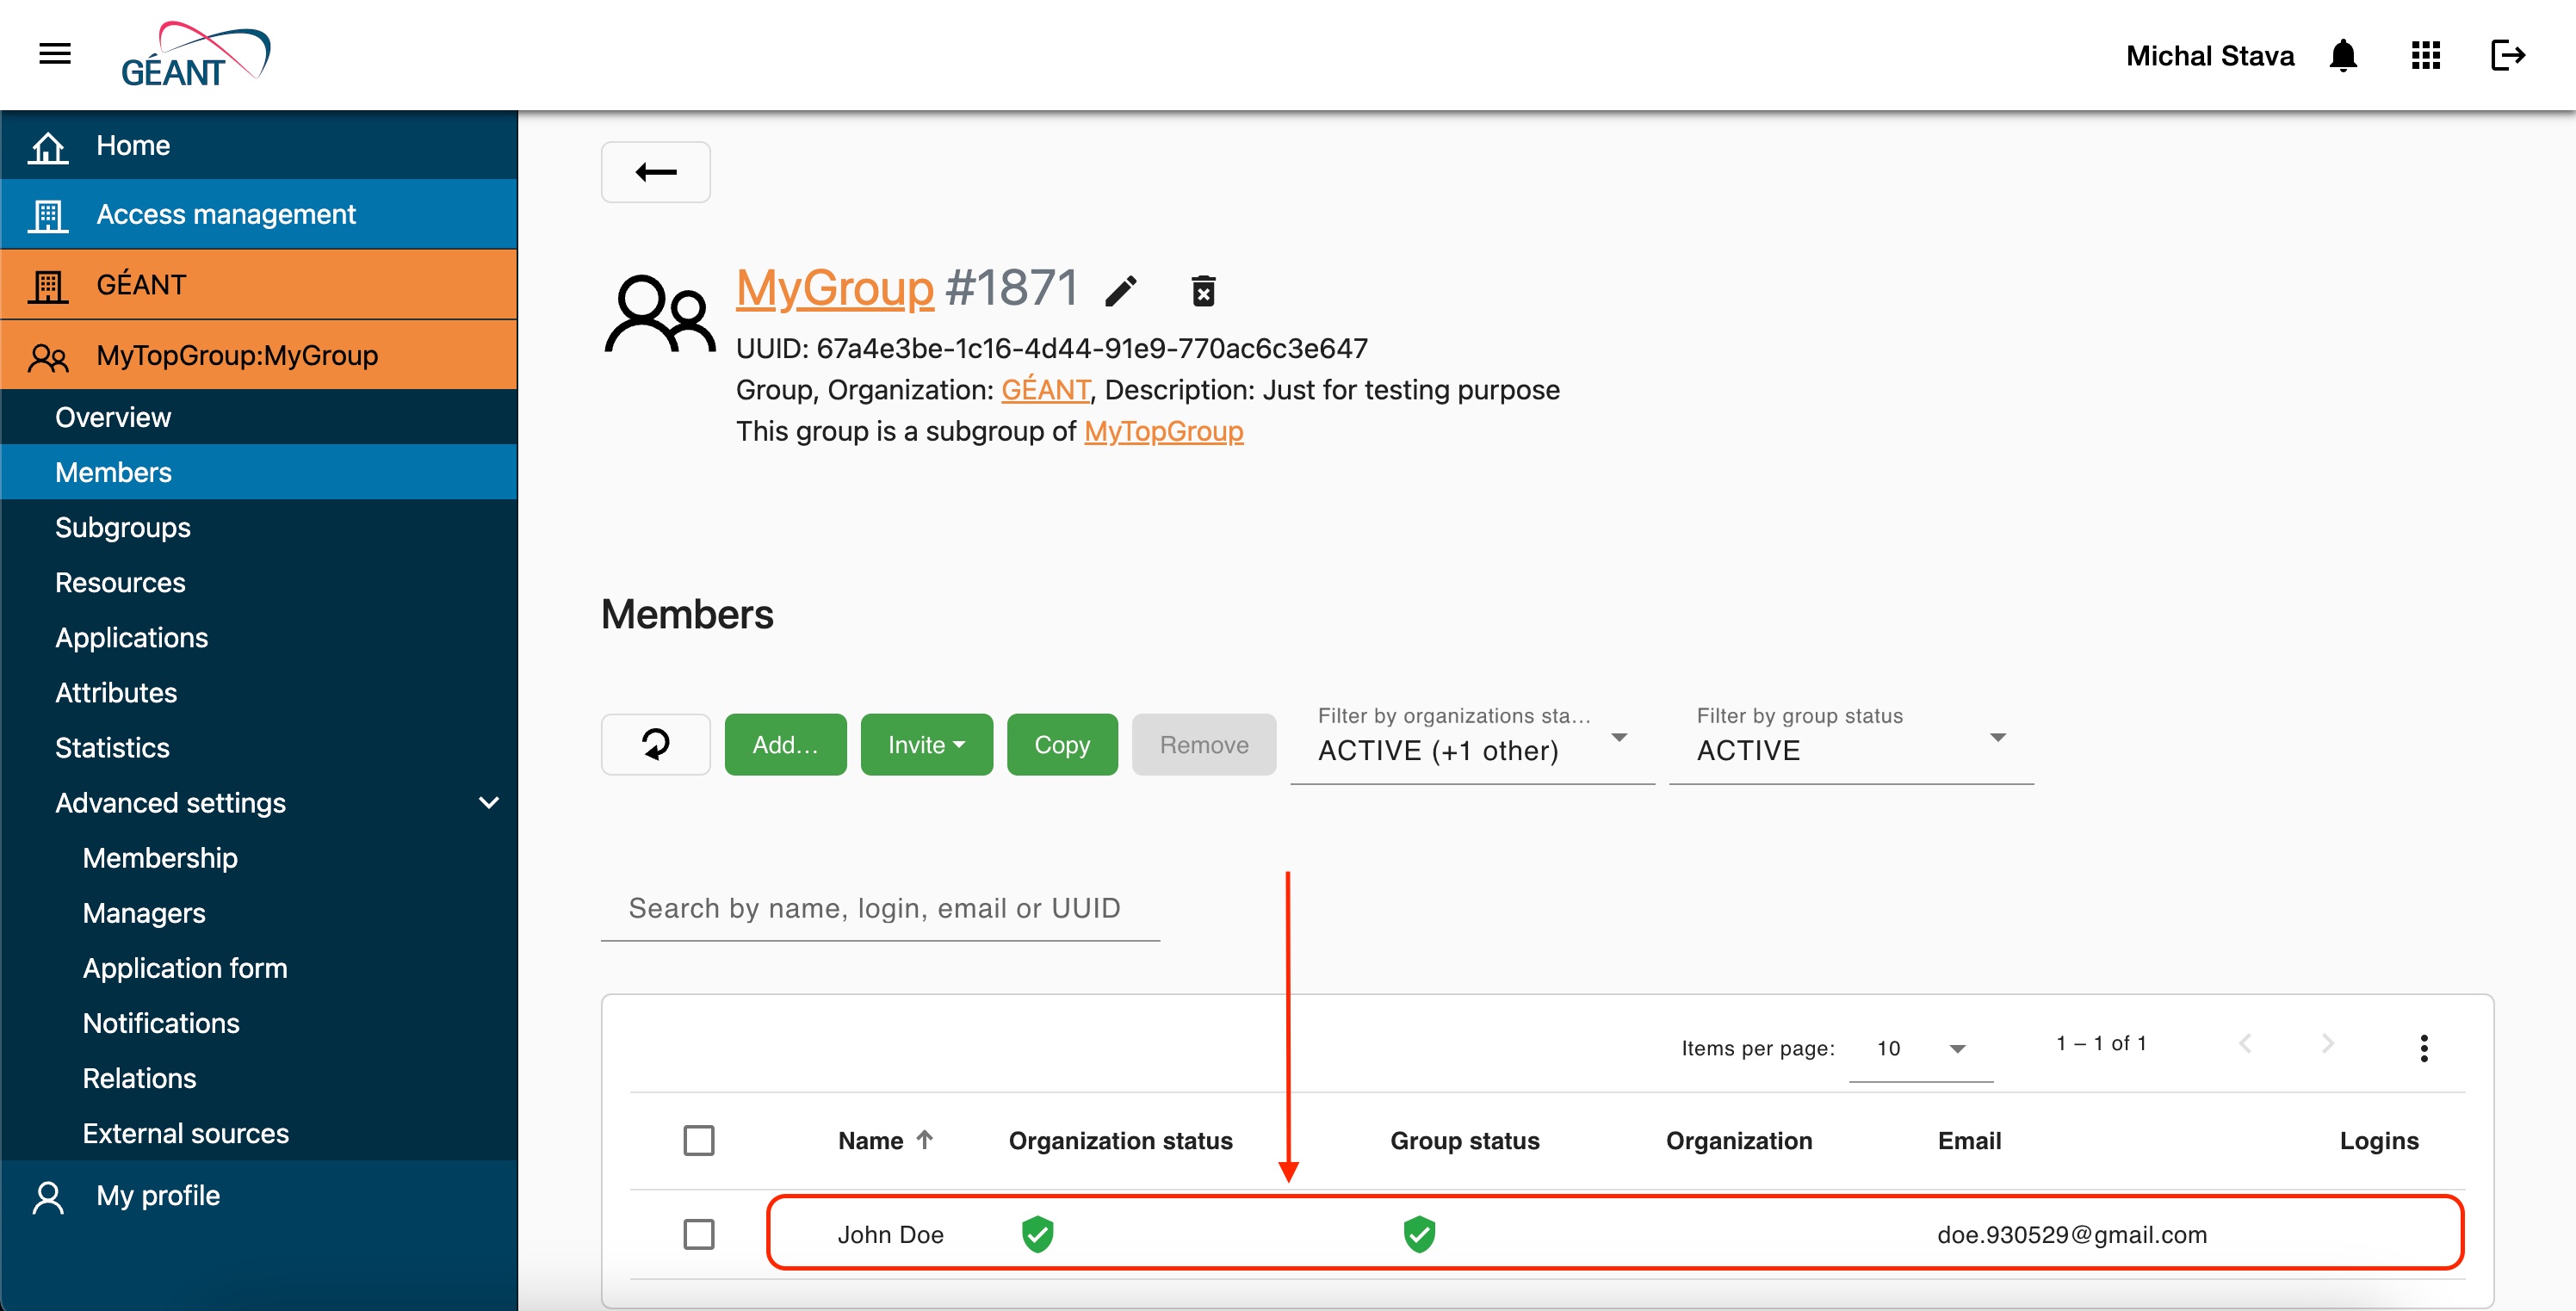Go to next page of members
Image resolution: width=2576 pixels, height=1311 pixels.
[x=2328, y=1043]
